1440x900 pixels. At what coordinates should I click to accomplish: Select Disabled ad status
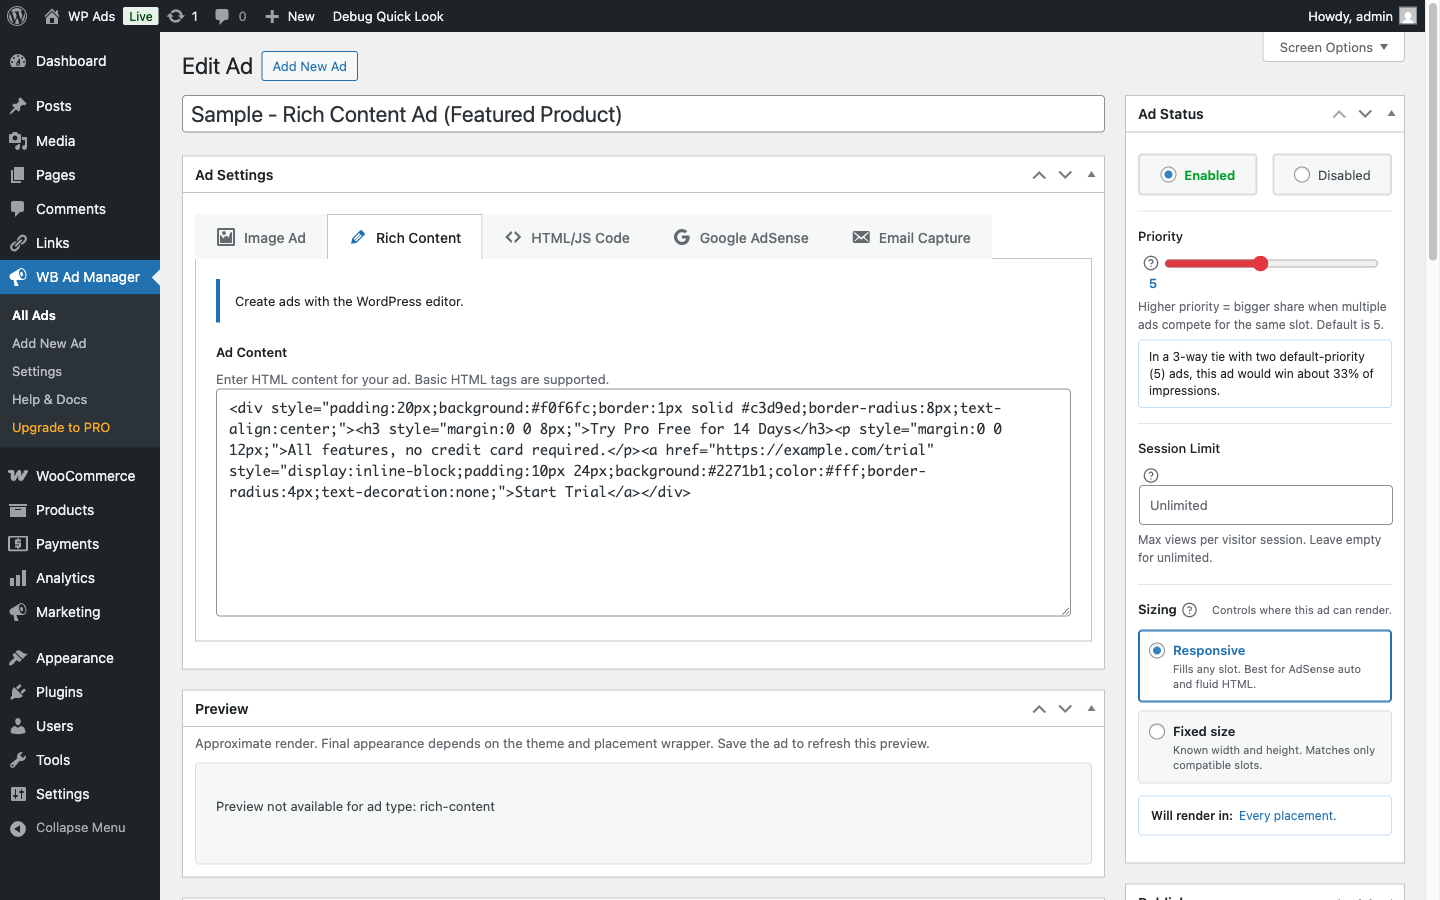(1332, 175)
